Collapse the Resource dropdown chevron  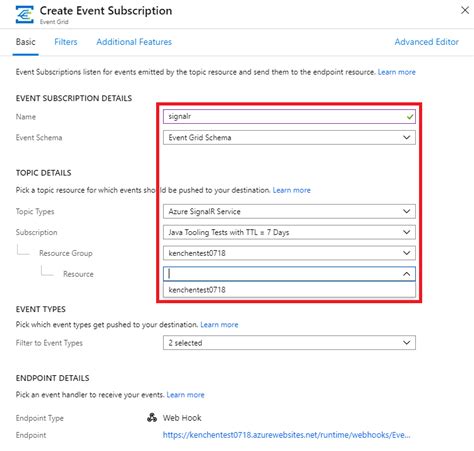406,274
